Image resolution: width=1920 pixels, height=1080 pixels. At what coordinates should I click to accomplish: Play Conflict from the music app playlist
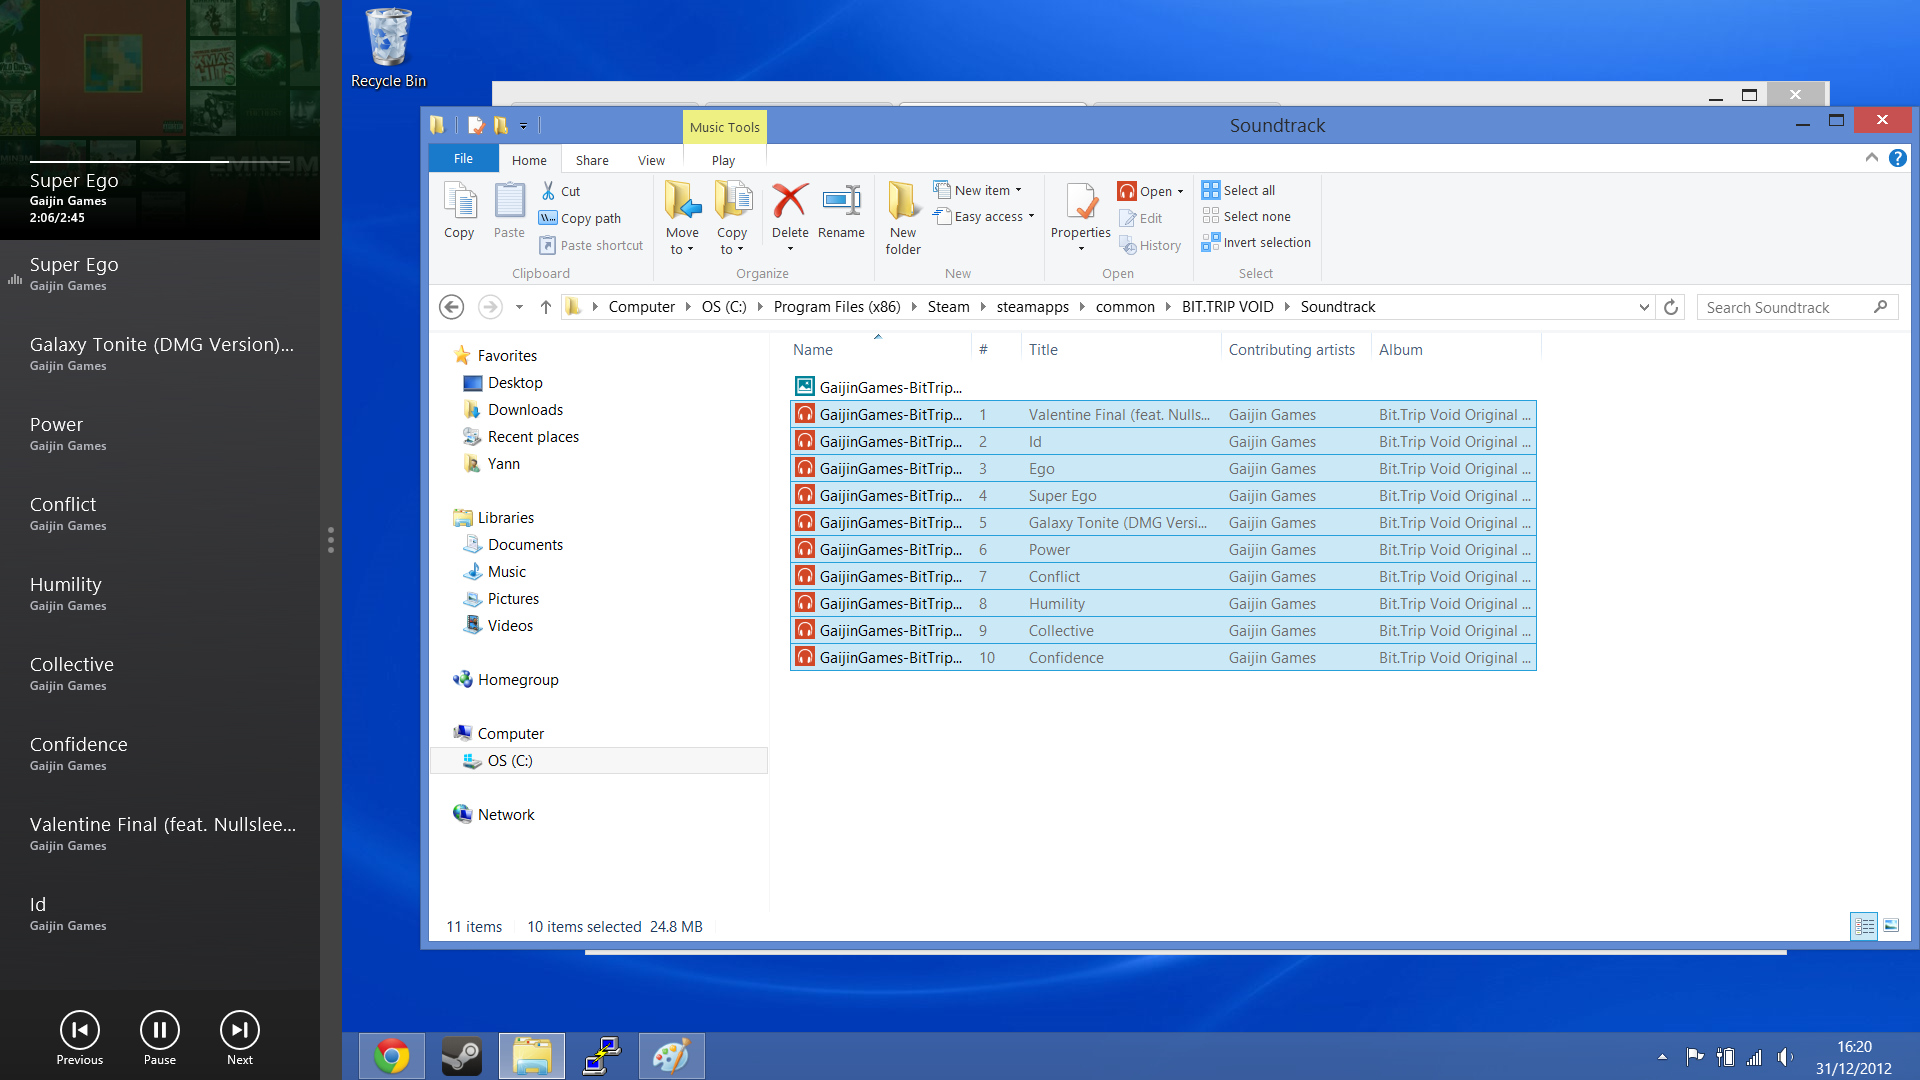(160, 513)
